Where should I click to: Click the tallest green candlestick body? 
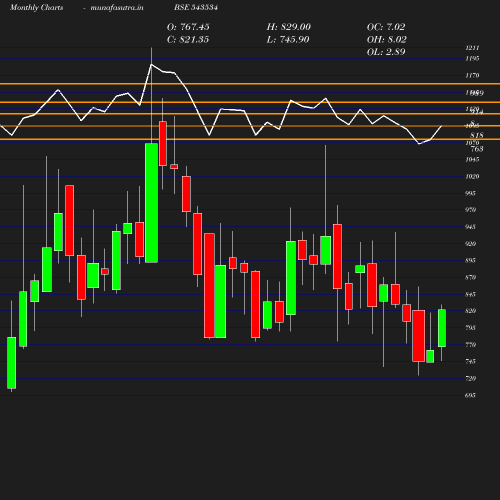click(x=151, y=203)
